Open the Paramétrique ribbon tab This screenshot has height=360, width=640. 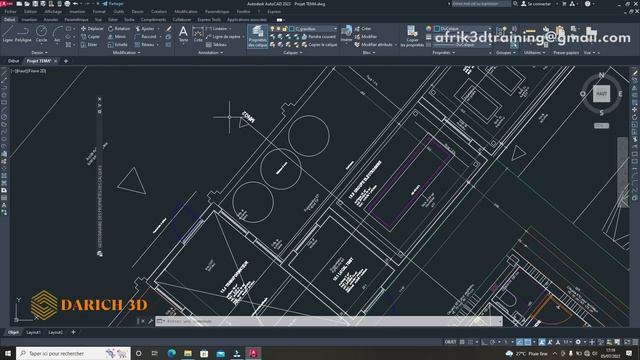pos(76,20)
